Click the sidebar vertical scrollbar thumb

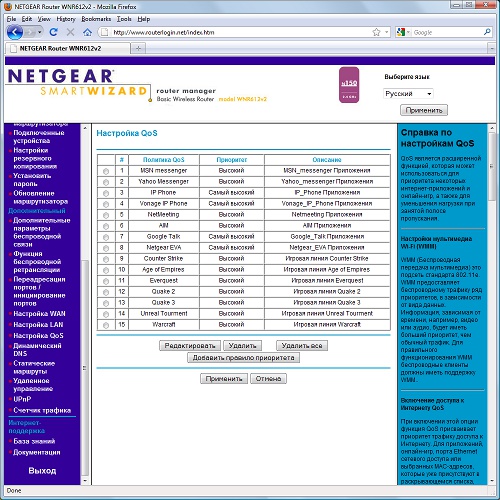(x=85, y=367)
